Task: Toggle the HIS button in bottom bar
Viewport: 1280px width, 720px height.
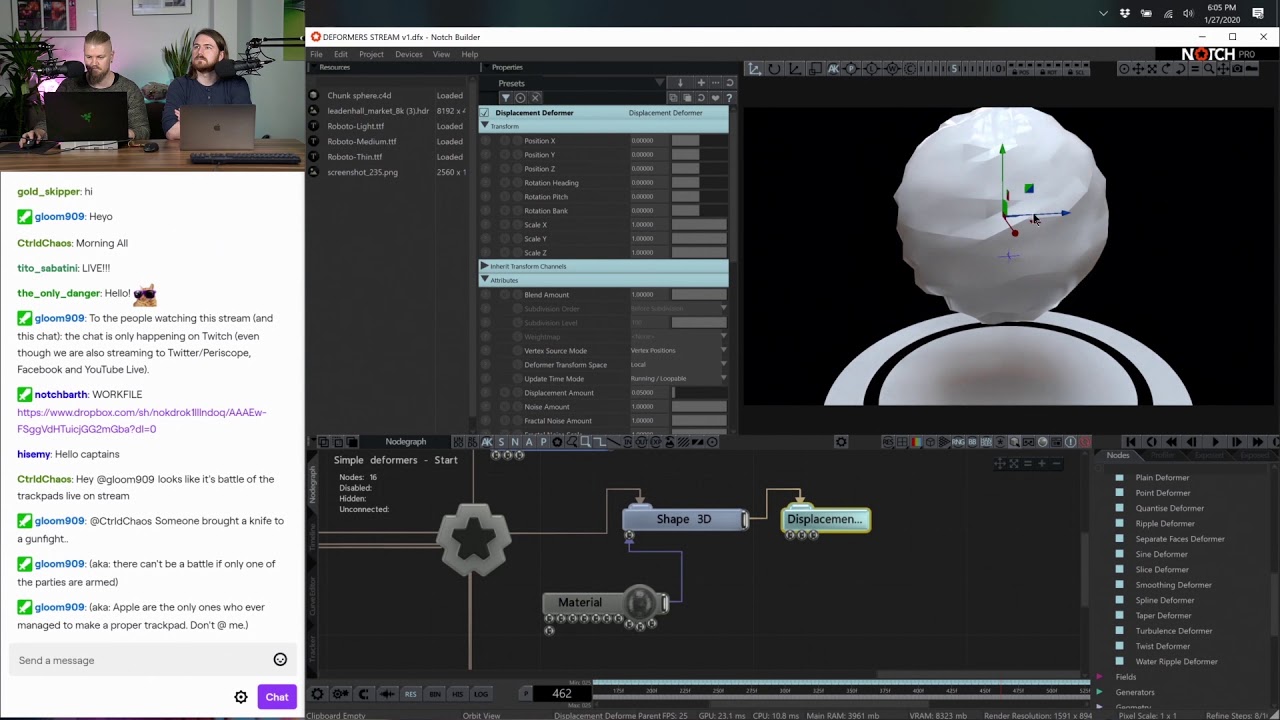Action: [457, 694]
